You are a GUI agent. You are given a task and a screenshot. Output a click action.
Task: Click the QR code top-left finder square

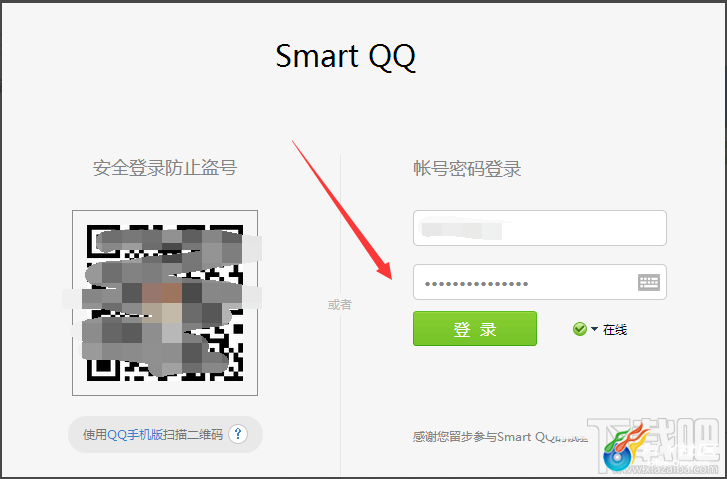102,239
